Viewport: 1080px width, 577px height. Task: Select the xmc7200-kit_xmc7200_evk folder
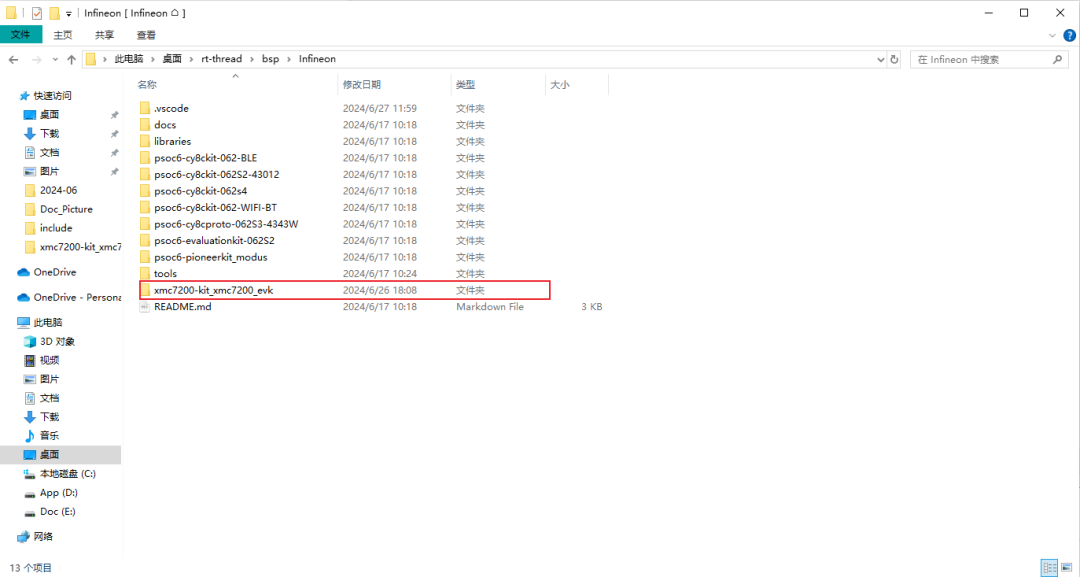213,290
